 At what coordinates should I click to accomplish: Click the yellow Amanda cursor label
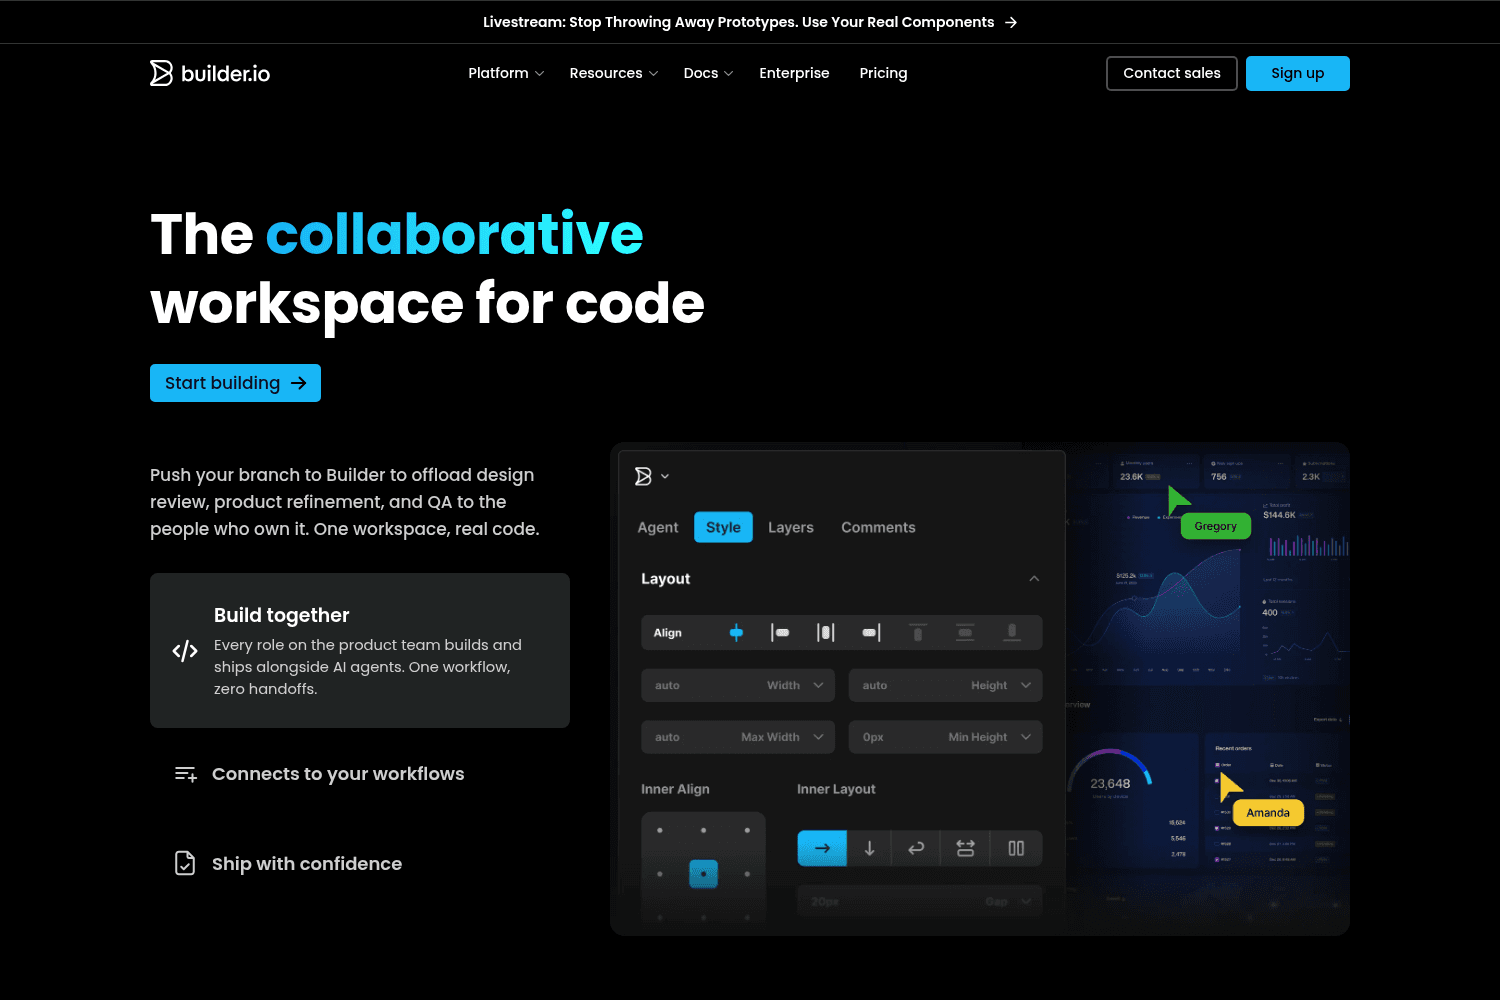1268,813
